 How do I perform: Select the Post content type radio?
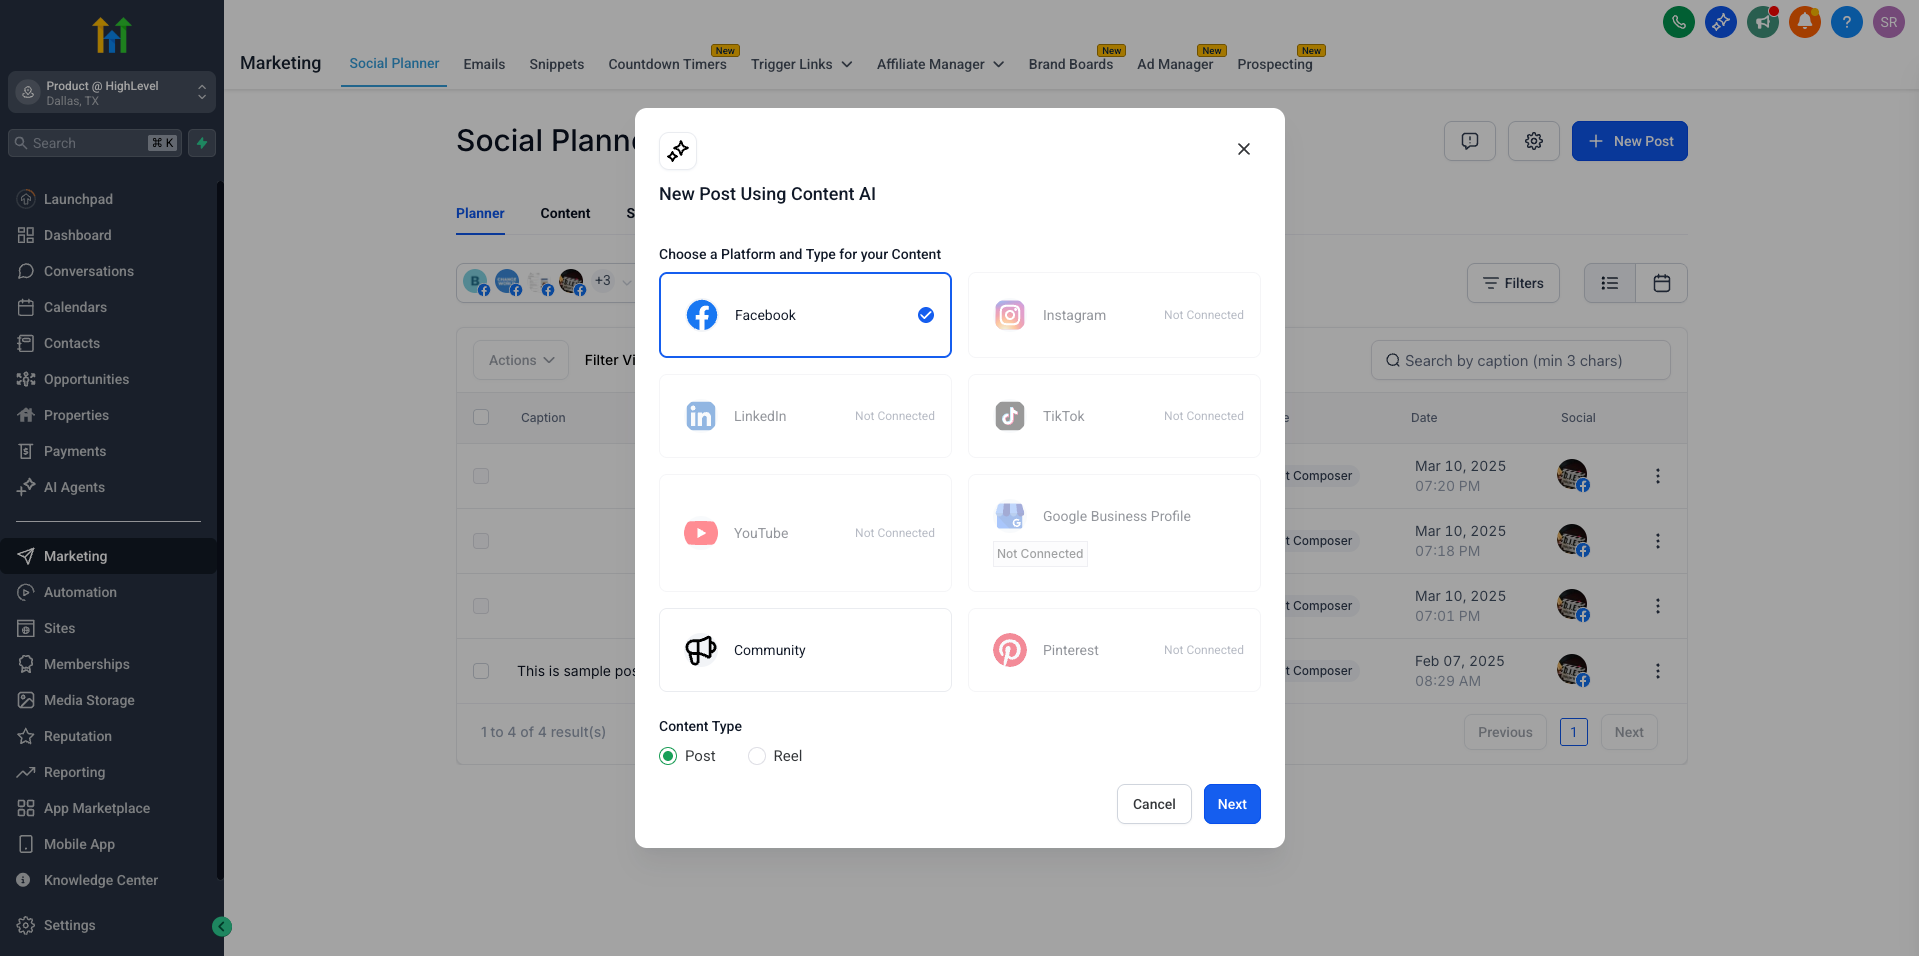[x=668, y=756]
